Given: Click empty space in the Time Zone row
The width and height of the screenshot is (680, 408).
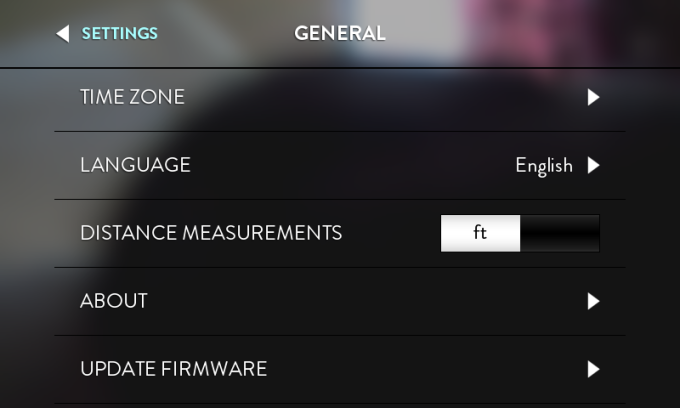Looking at the screenshot, I should tap(380, 98).
